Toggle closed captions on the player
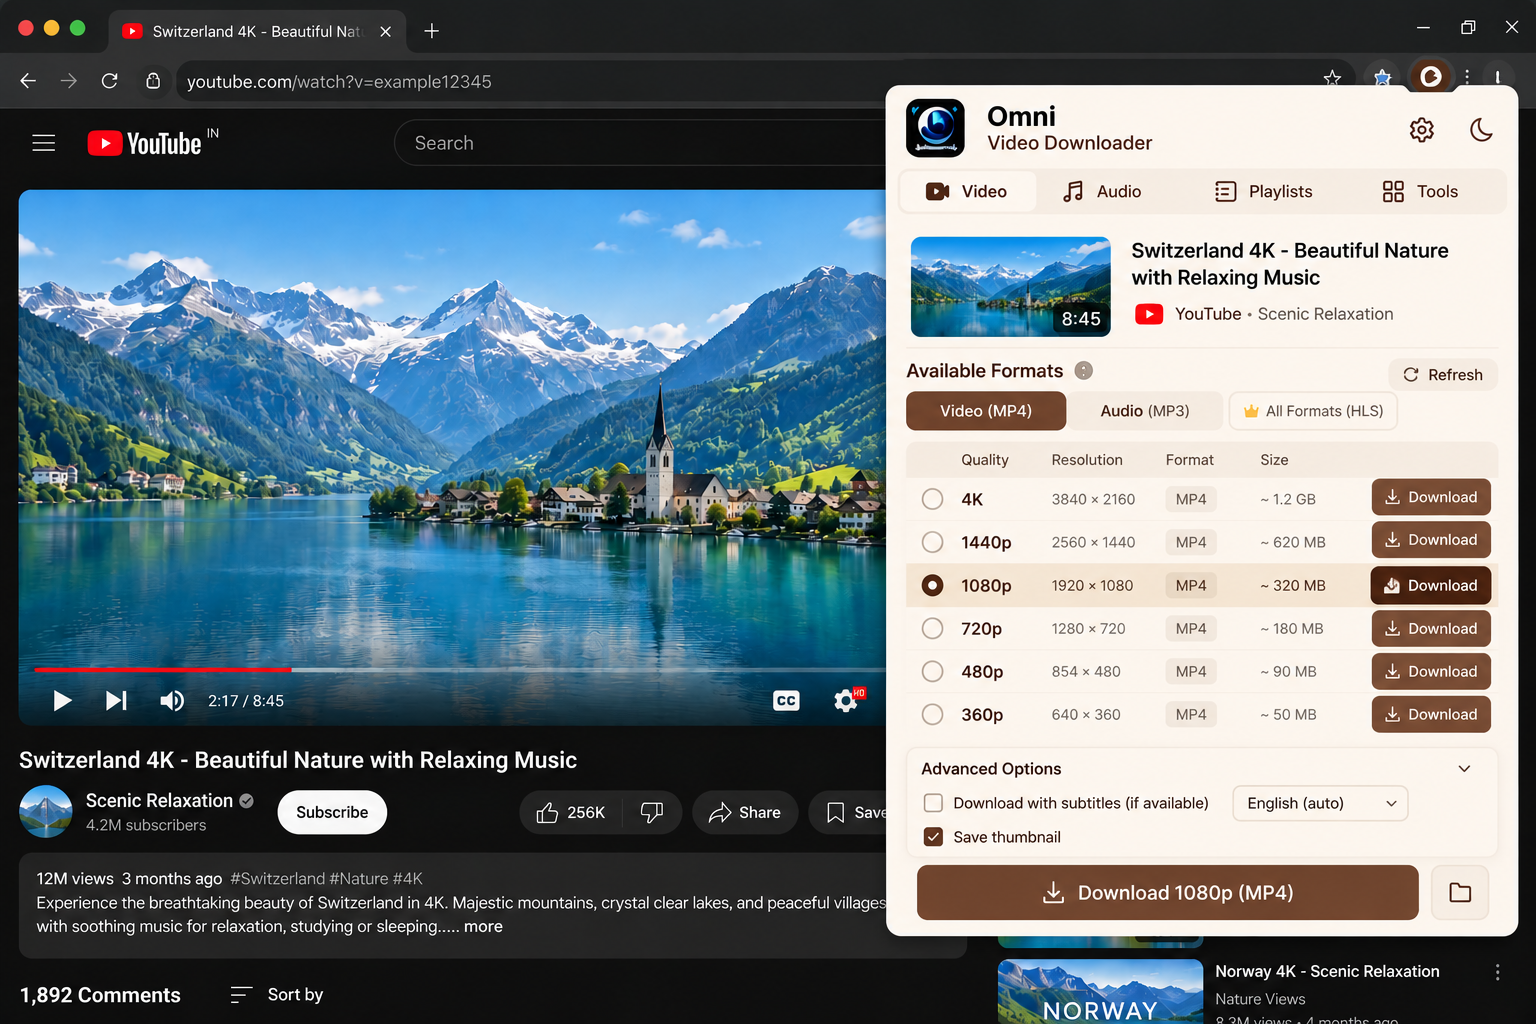The height and width of the screenshot is (1024, 1536). [786, 701]
